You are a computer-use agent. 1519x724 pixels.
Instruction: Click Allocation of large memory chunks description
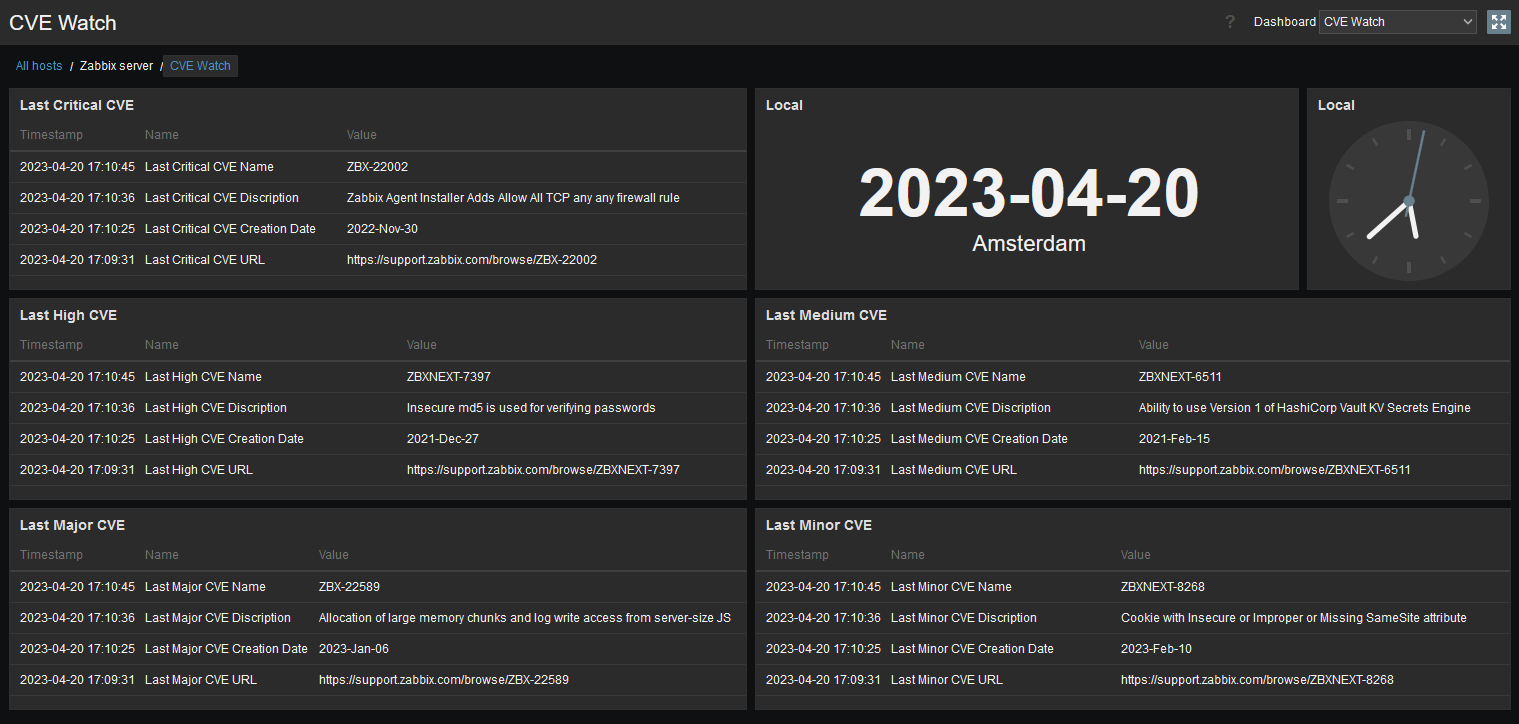pyautogui.click(x=525, y=618)
